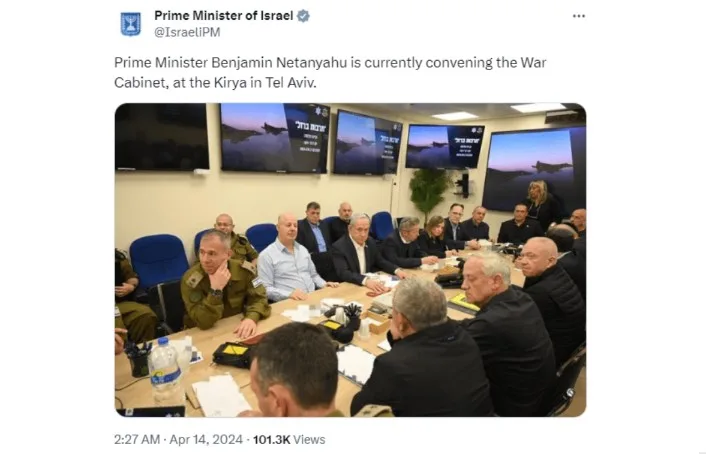Click the black pen holder cup on the table
706x454 pixels.
(139, 360)
